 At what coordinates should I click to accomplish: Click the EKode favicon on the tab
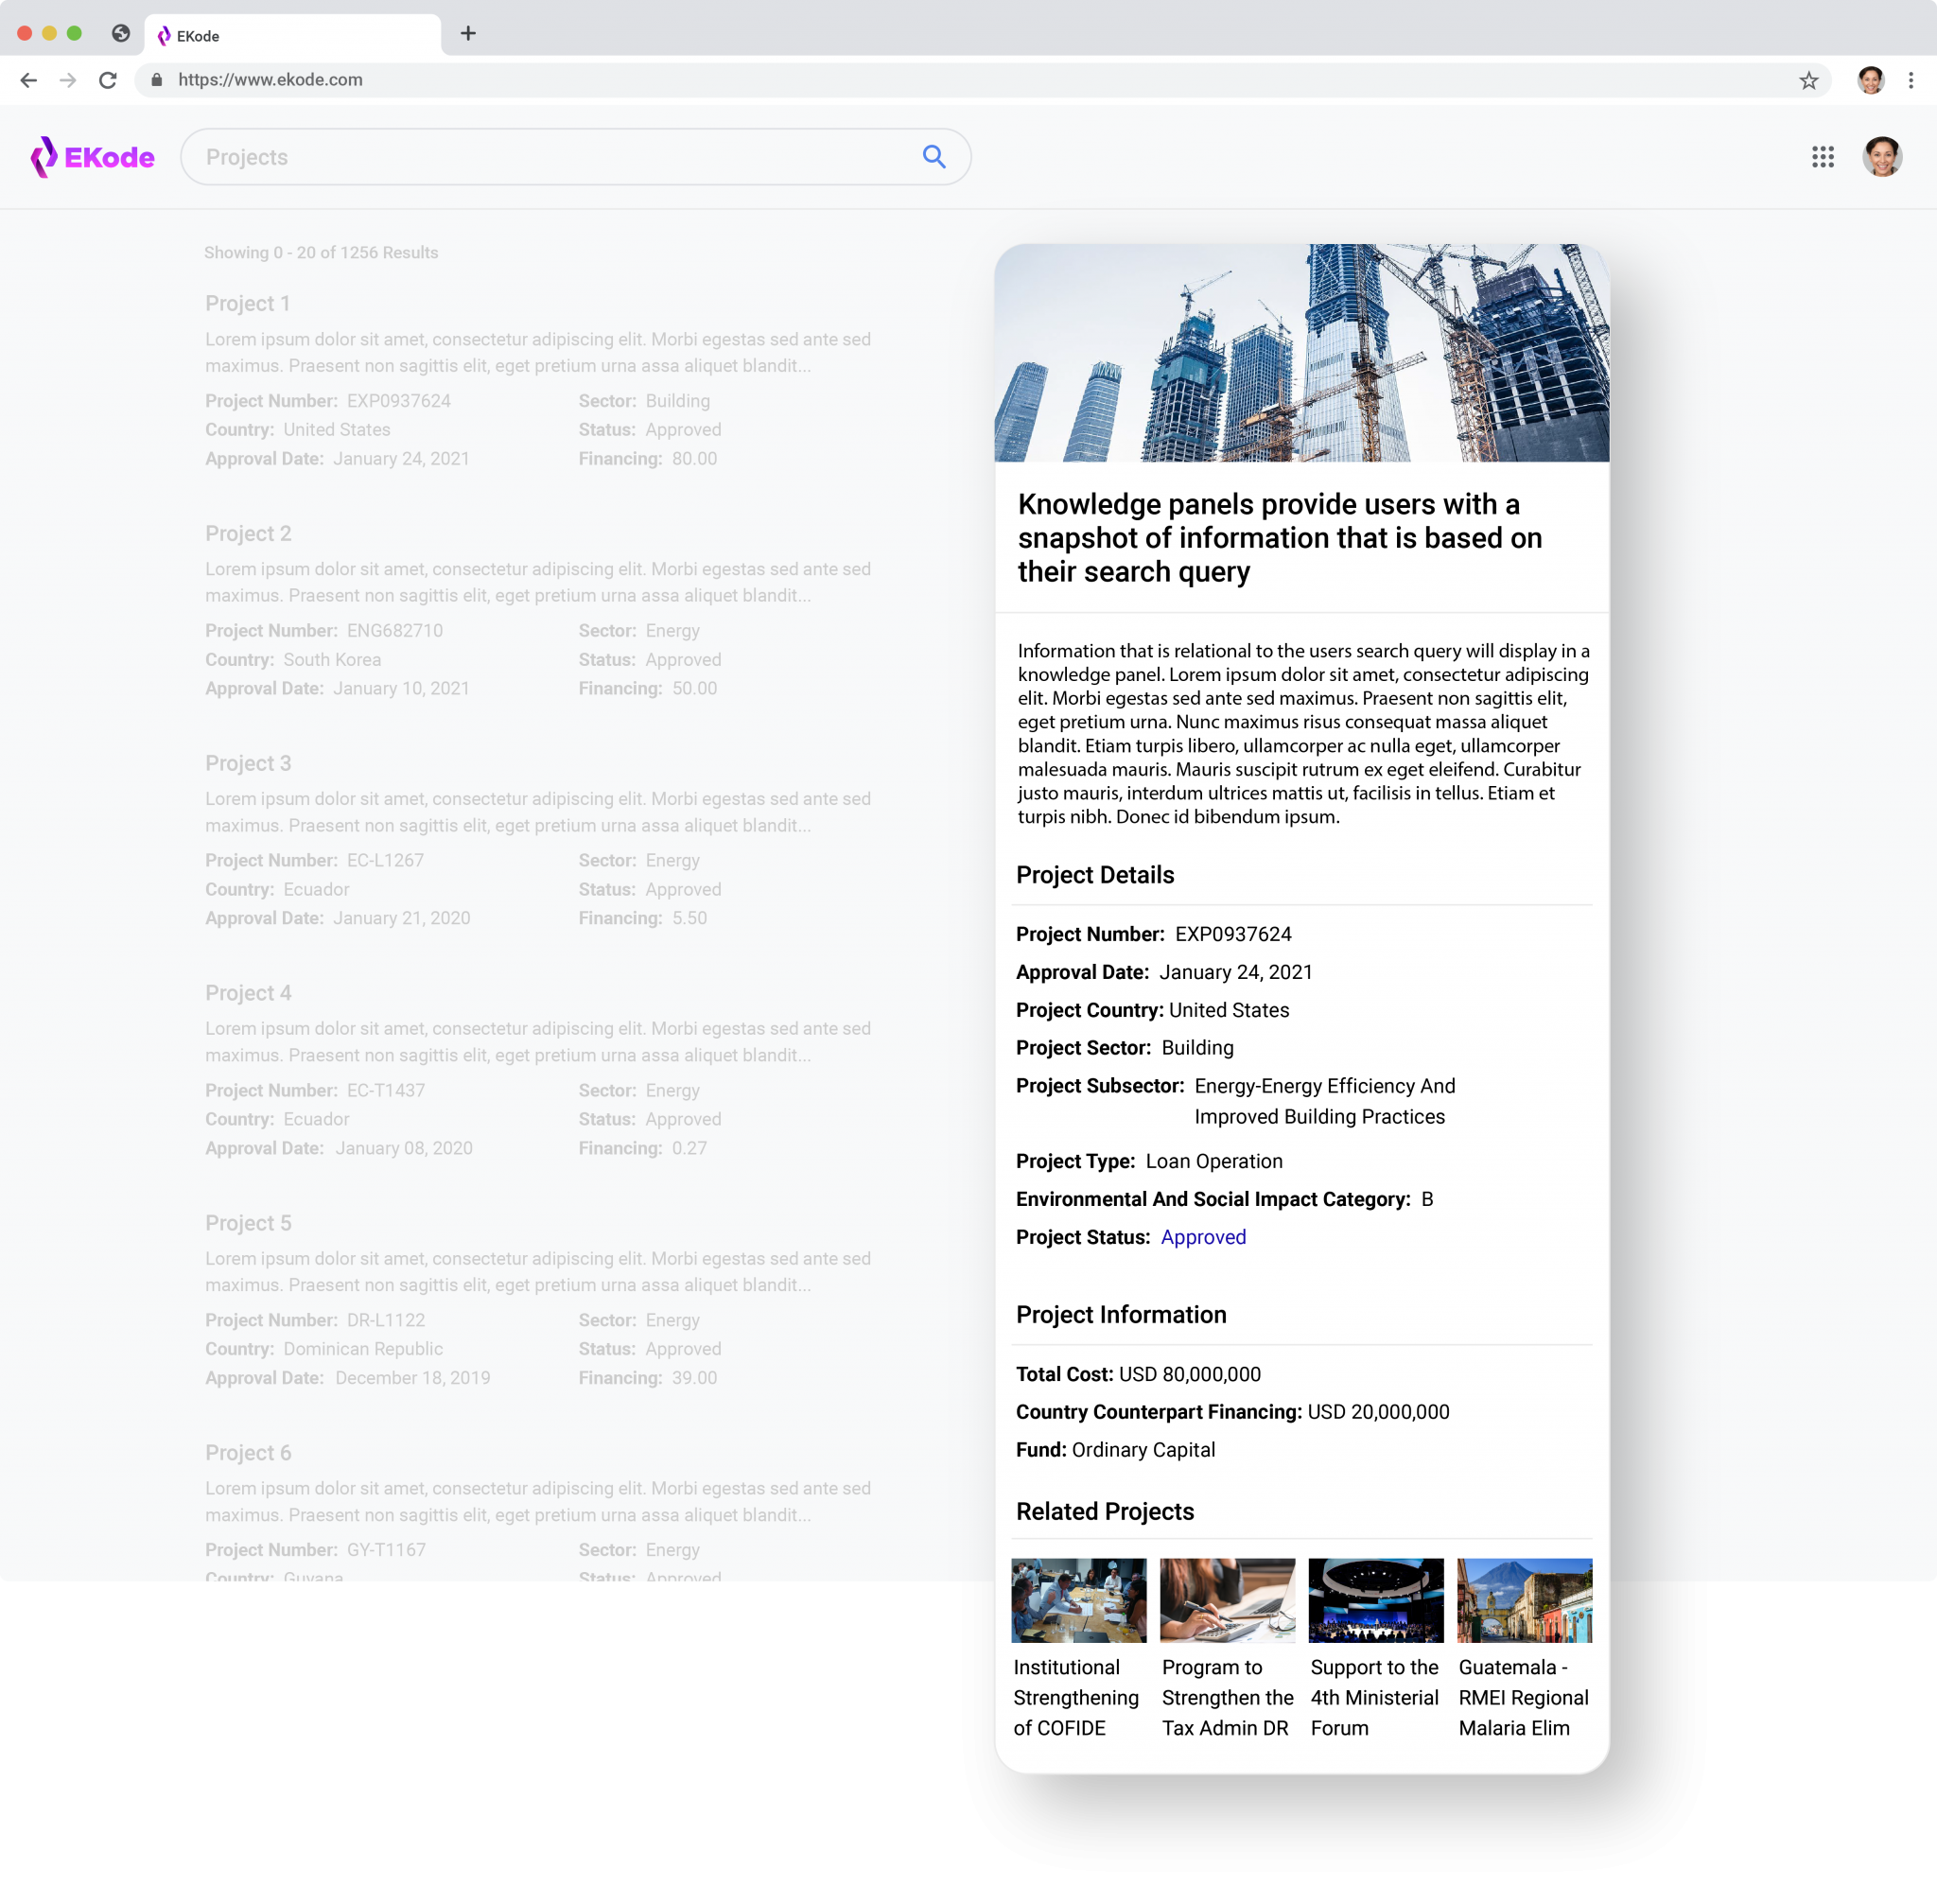tap(164, 35)
